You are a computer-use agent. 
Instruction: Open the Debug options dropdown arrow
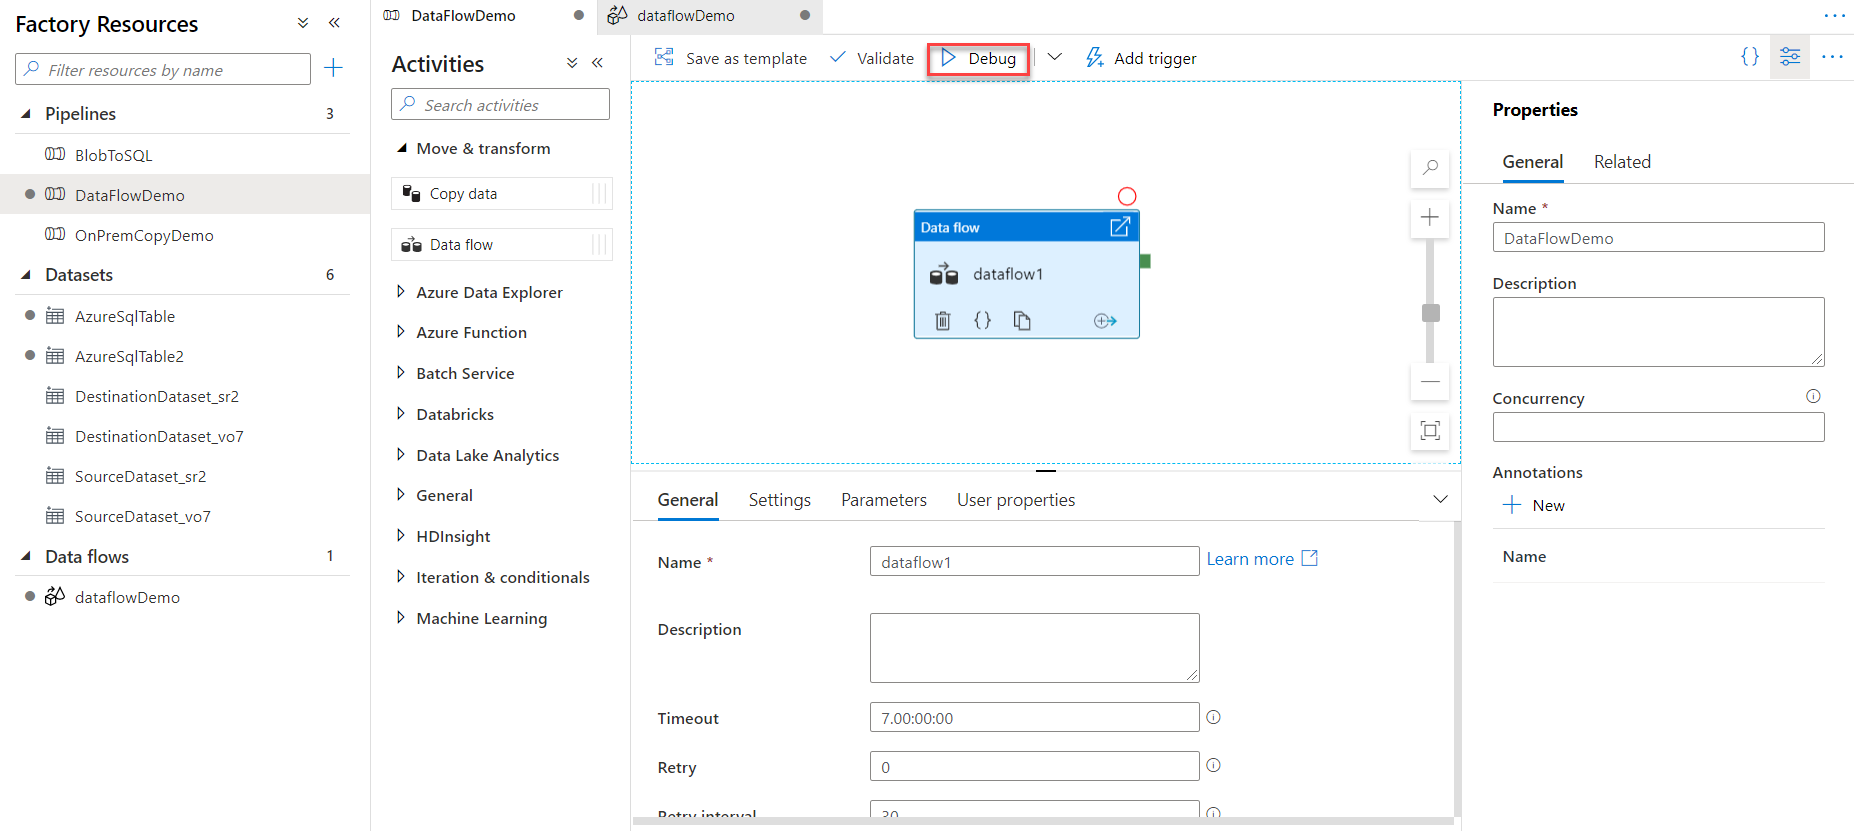[x=1054, y=58]
